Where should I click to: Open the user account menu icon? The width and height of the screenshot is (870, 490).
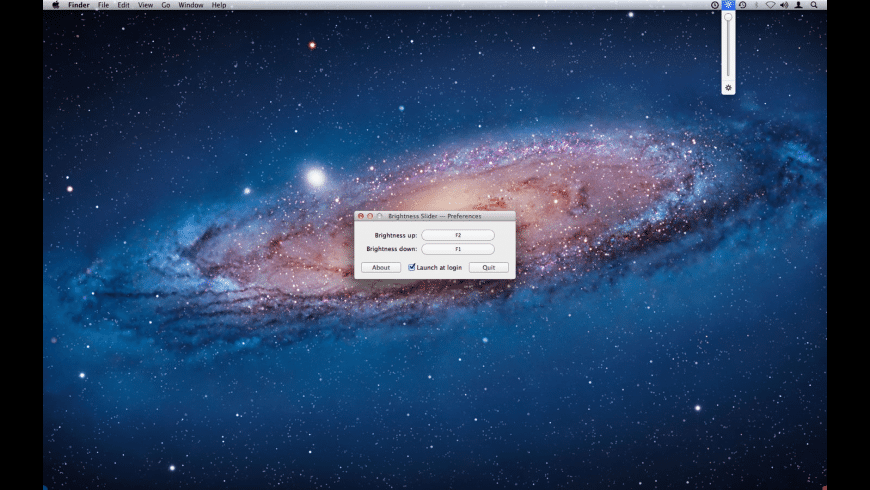click(798, 5)
